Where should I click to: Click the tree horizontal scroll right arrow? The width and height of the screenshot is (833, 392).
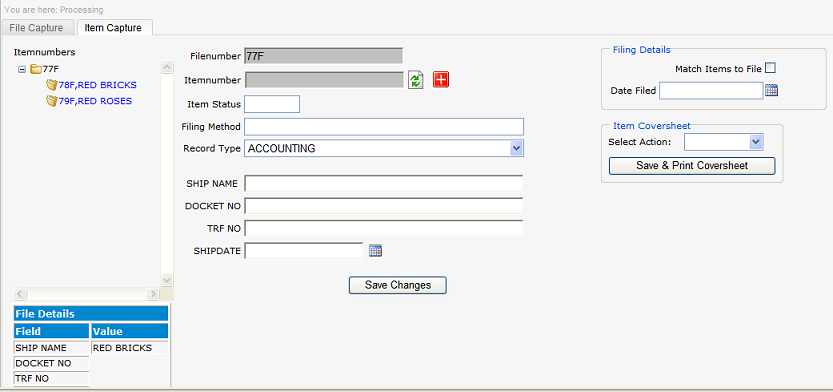(153, 294)
